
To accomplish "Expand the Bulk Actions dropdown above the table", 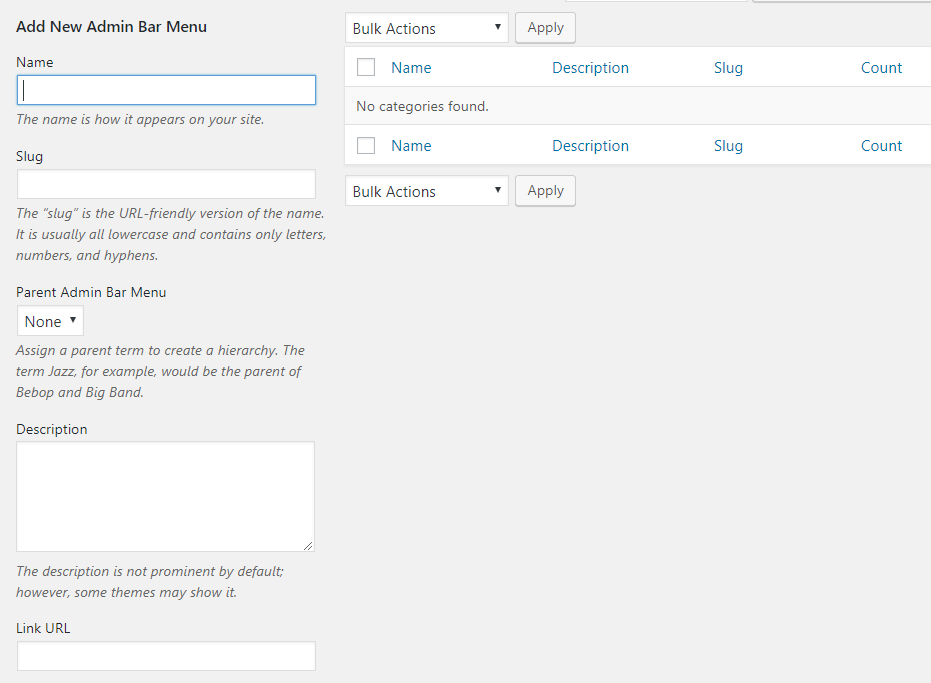I will tap(426, 28).
